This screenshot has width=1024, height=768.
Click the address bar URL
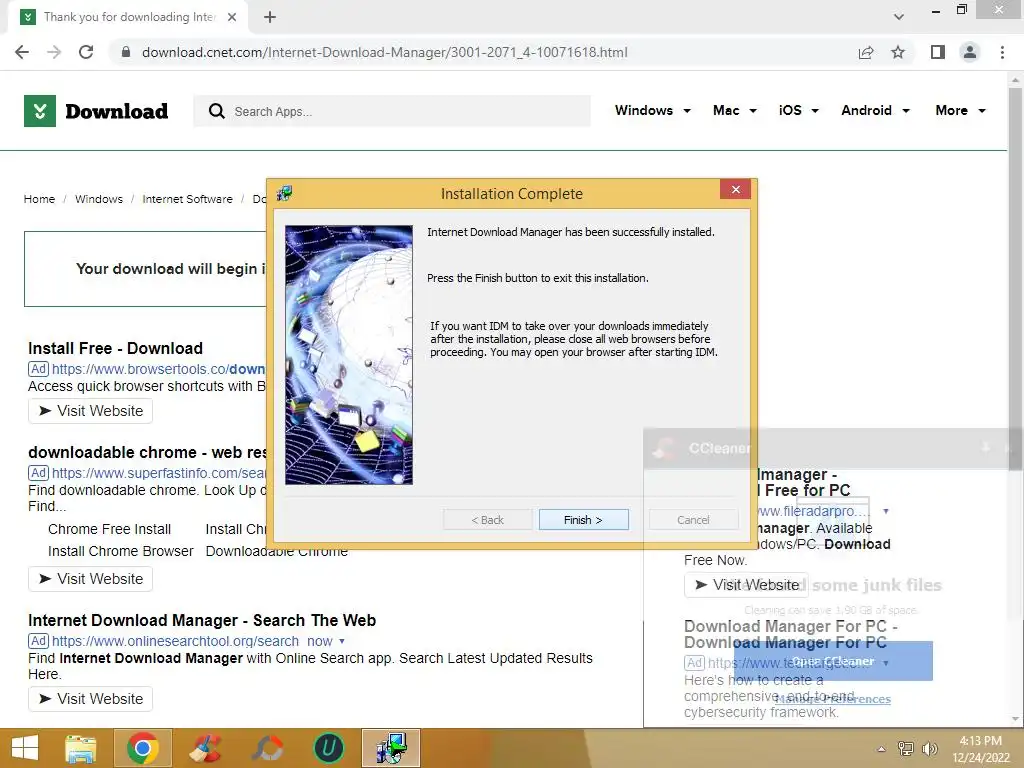point(385,52)
